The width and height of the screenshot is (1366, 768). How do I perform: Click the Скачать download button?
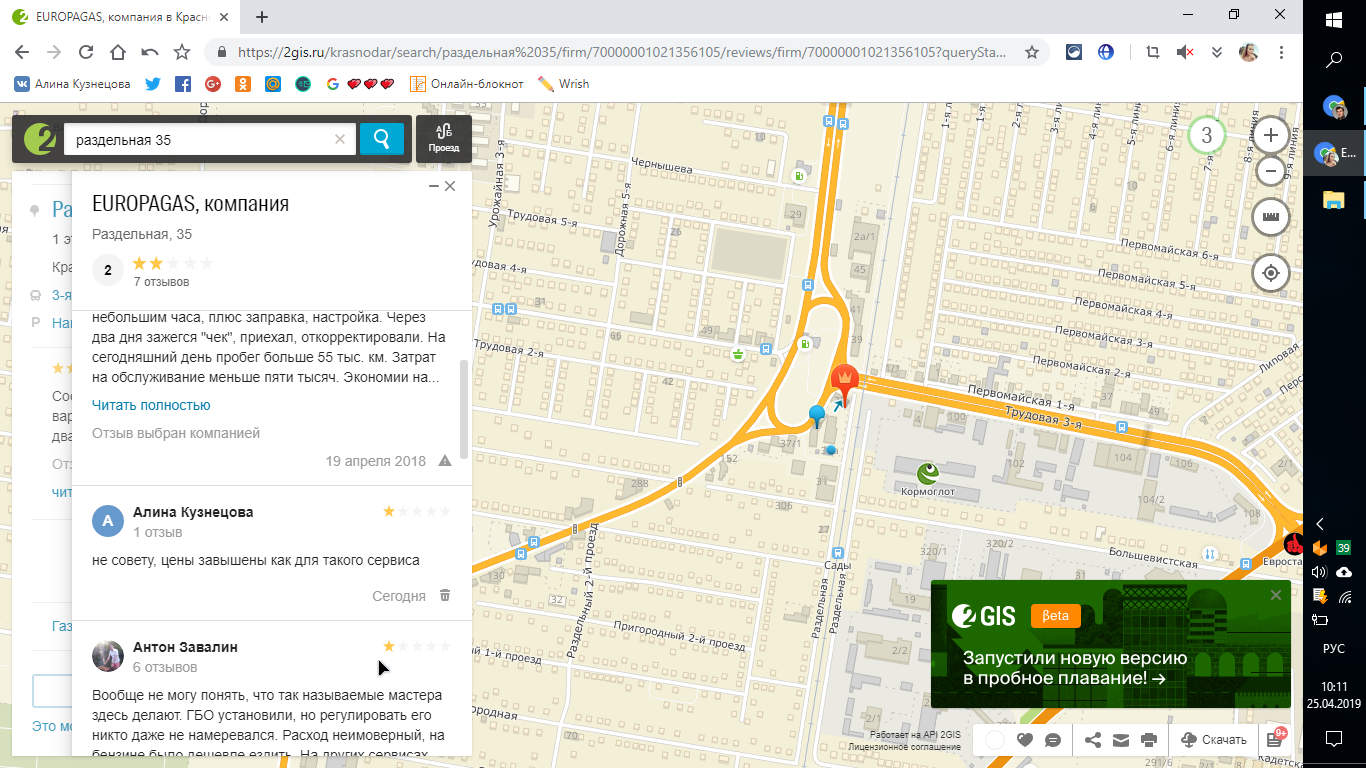tap(1214, 740)
